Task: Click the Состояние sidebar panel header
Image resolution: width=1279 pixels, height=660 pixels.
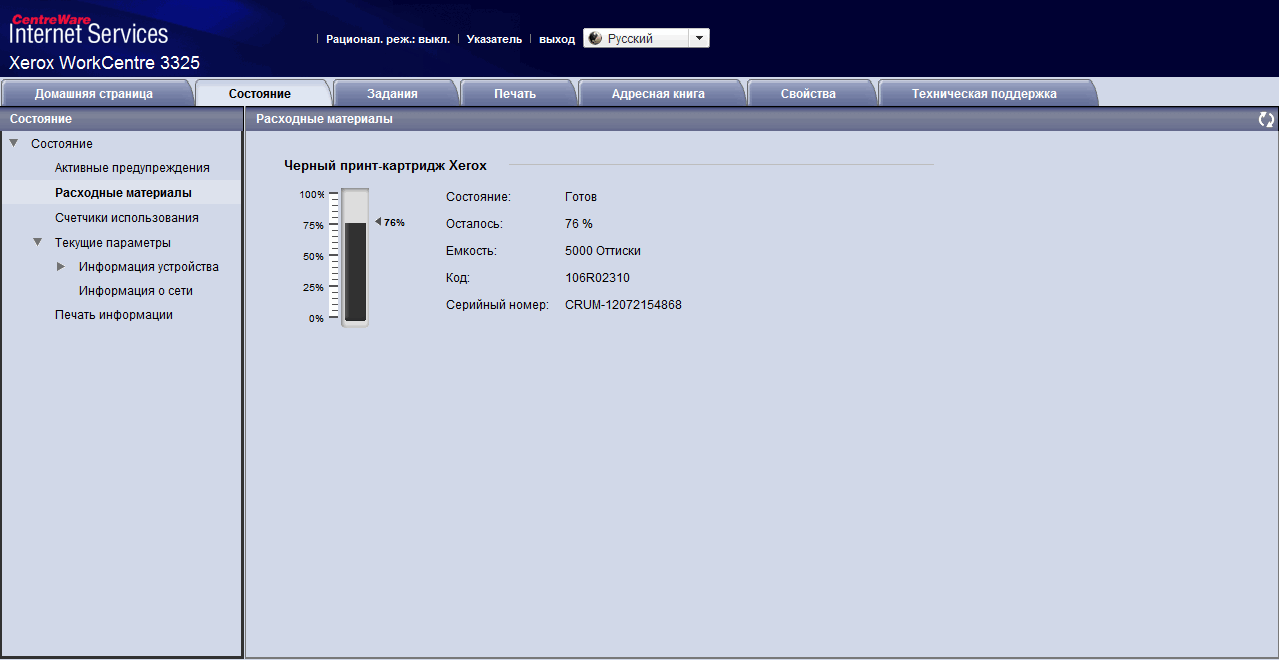Action: click(121, 119)
